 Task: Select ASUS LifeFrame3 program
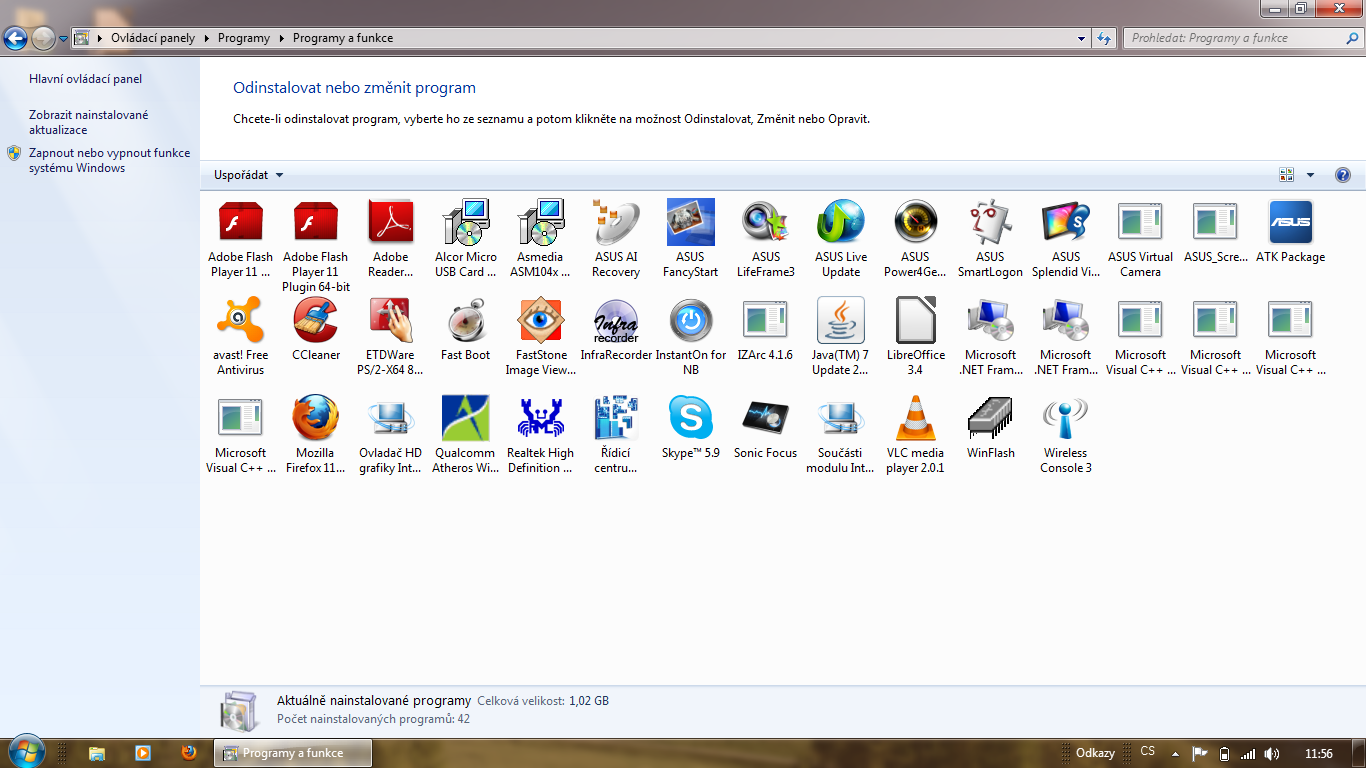766,239
